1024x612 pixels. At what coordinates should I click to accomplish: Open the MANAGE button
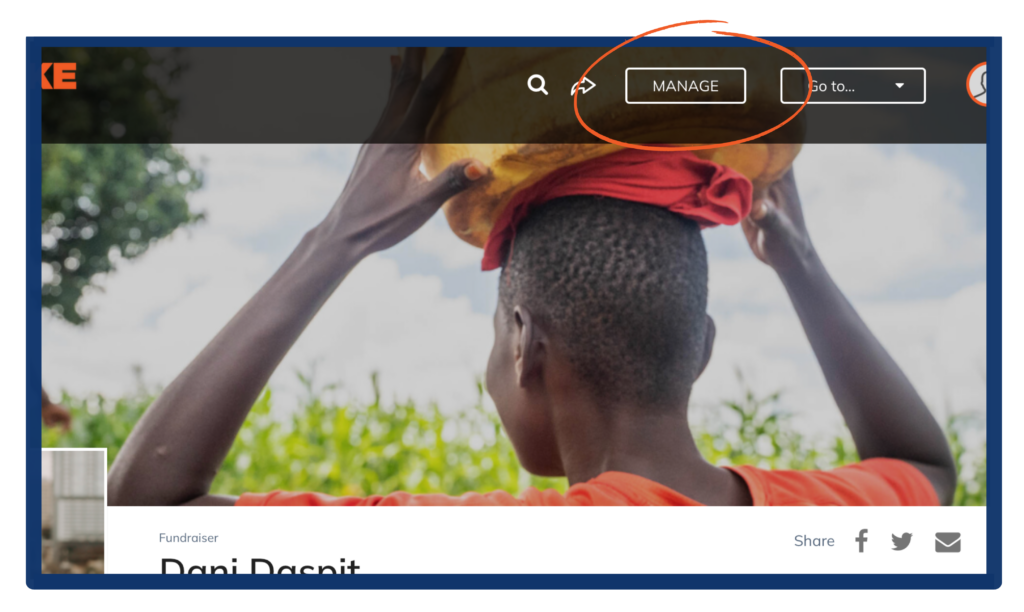(x=685, y=86)
